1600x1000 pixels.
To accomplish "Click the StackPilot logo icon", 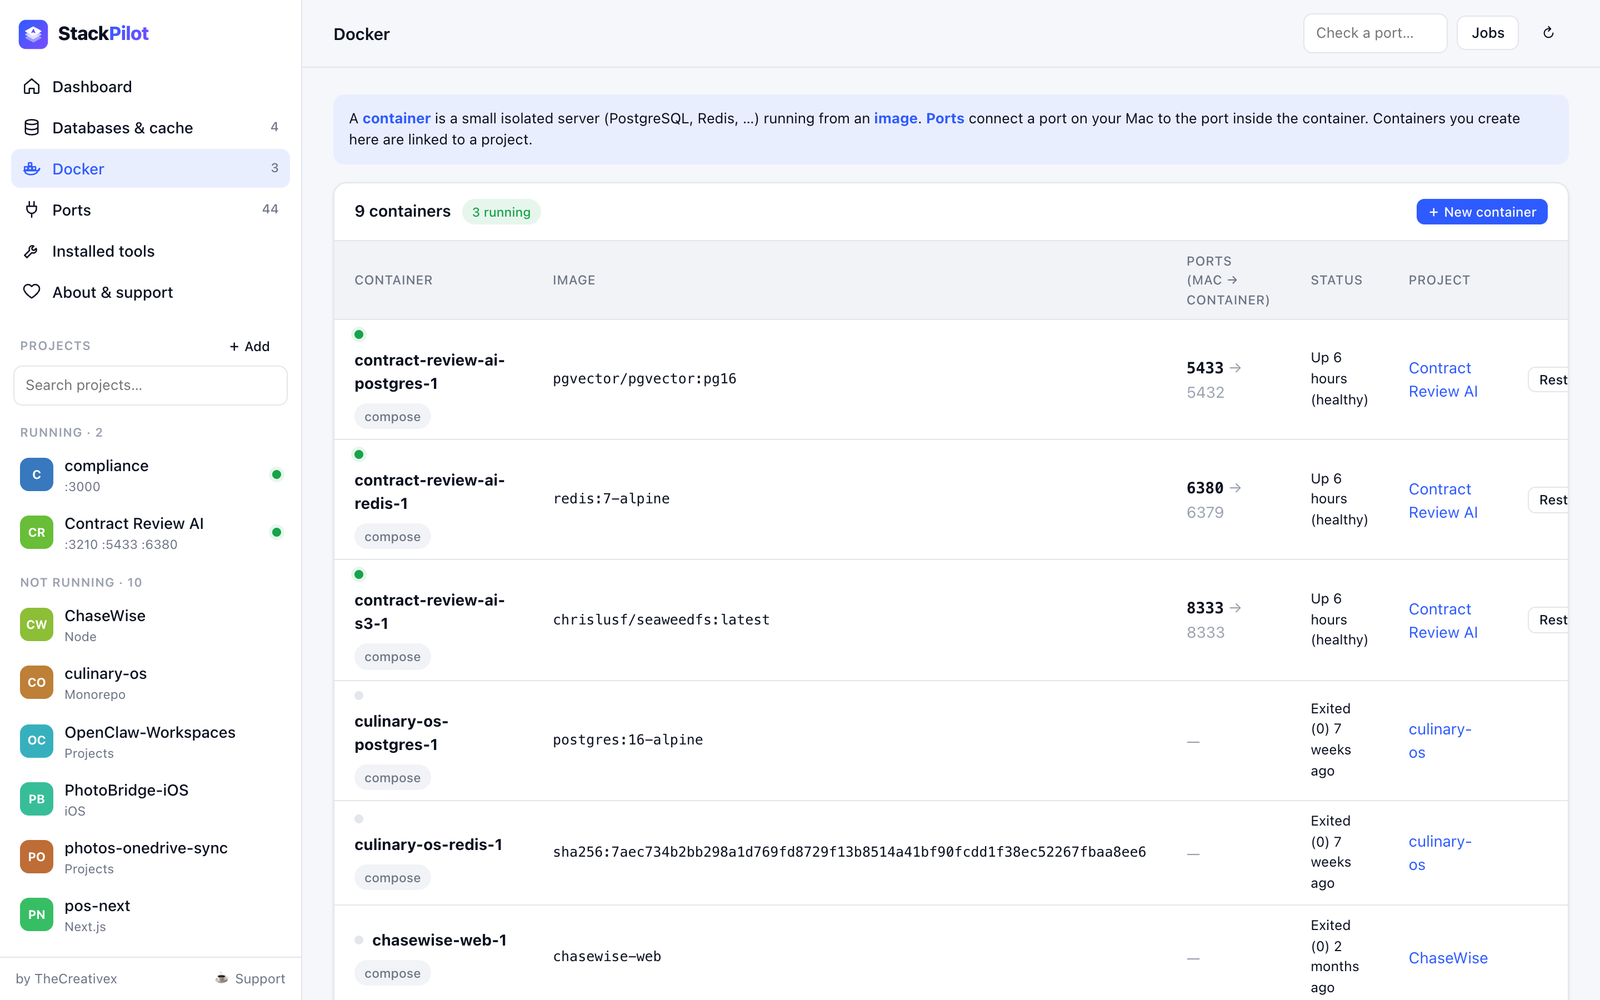I will tap(33, 34).
